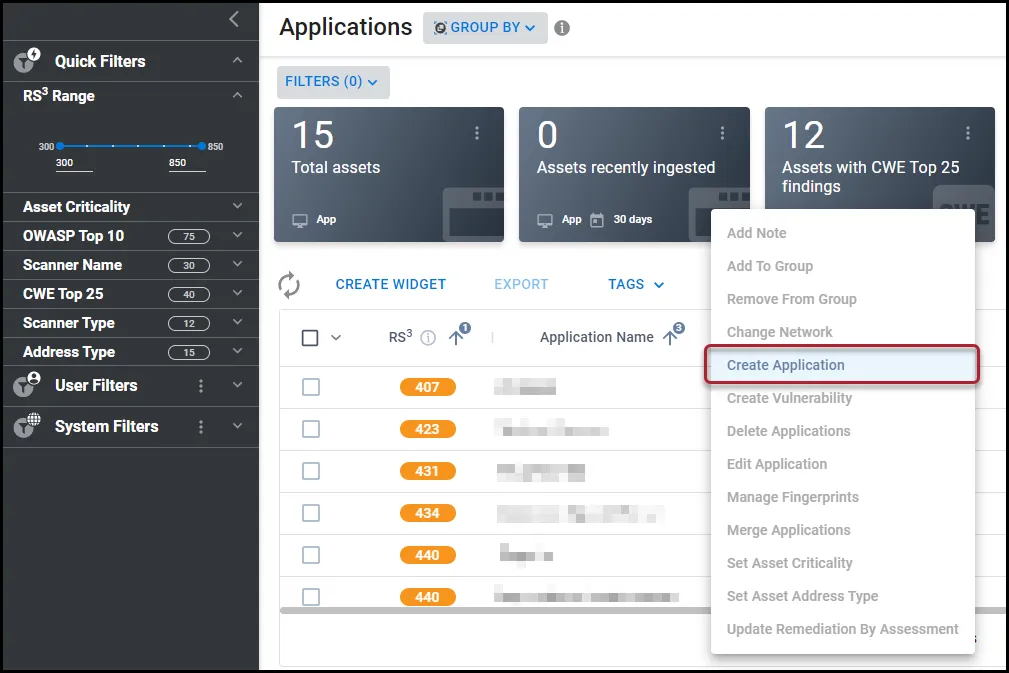Tick the select-all checkbox in table header
The image size is (1009, 673).
[x=310, y=337]
